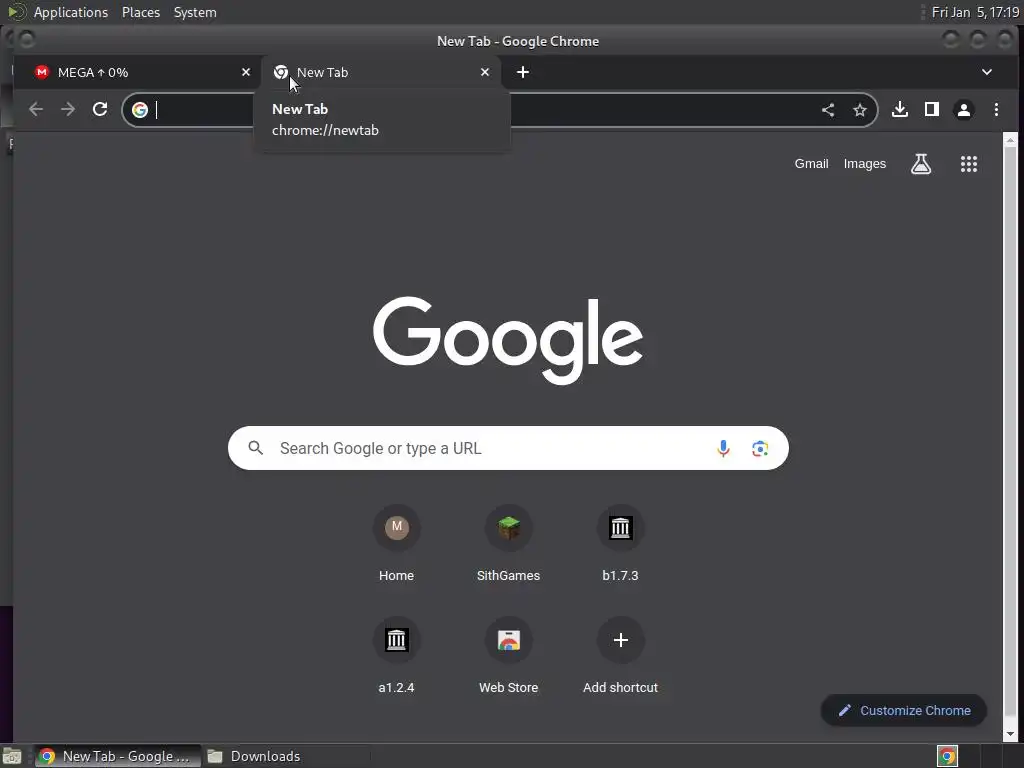The height and width of the screenshot is (768, 1024).
Task: Open a new tab with plus button
Action: [523, 72]
